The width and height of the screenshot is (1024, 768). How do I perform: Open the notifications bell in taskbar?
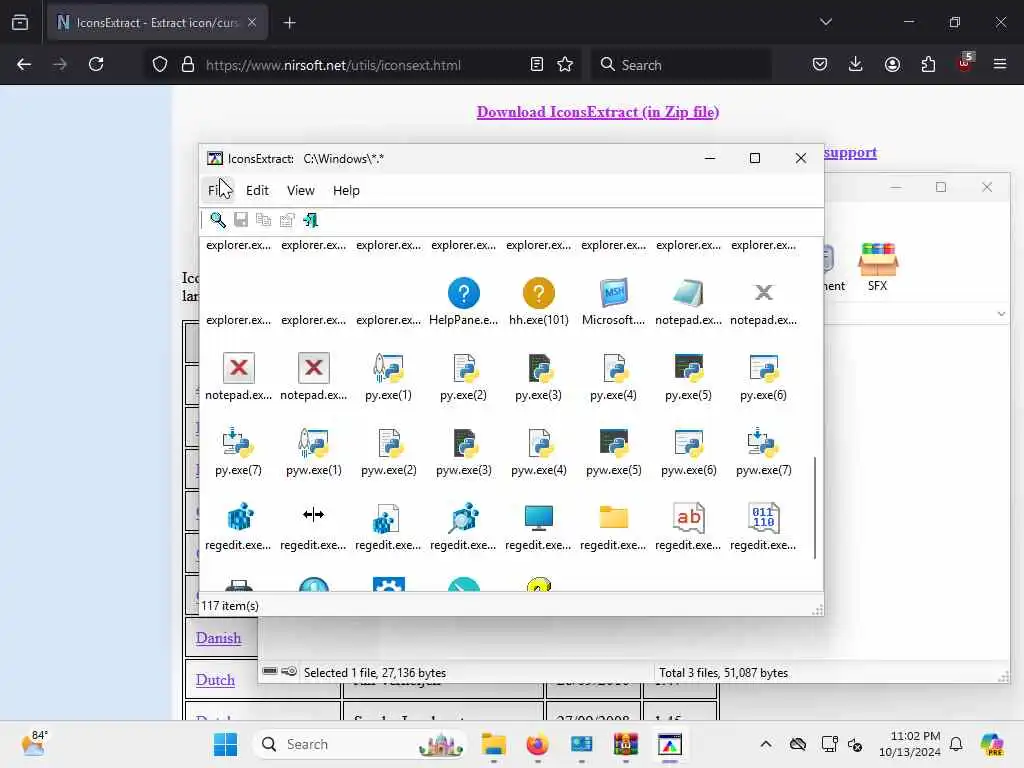[x=956, y=744]
